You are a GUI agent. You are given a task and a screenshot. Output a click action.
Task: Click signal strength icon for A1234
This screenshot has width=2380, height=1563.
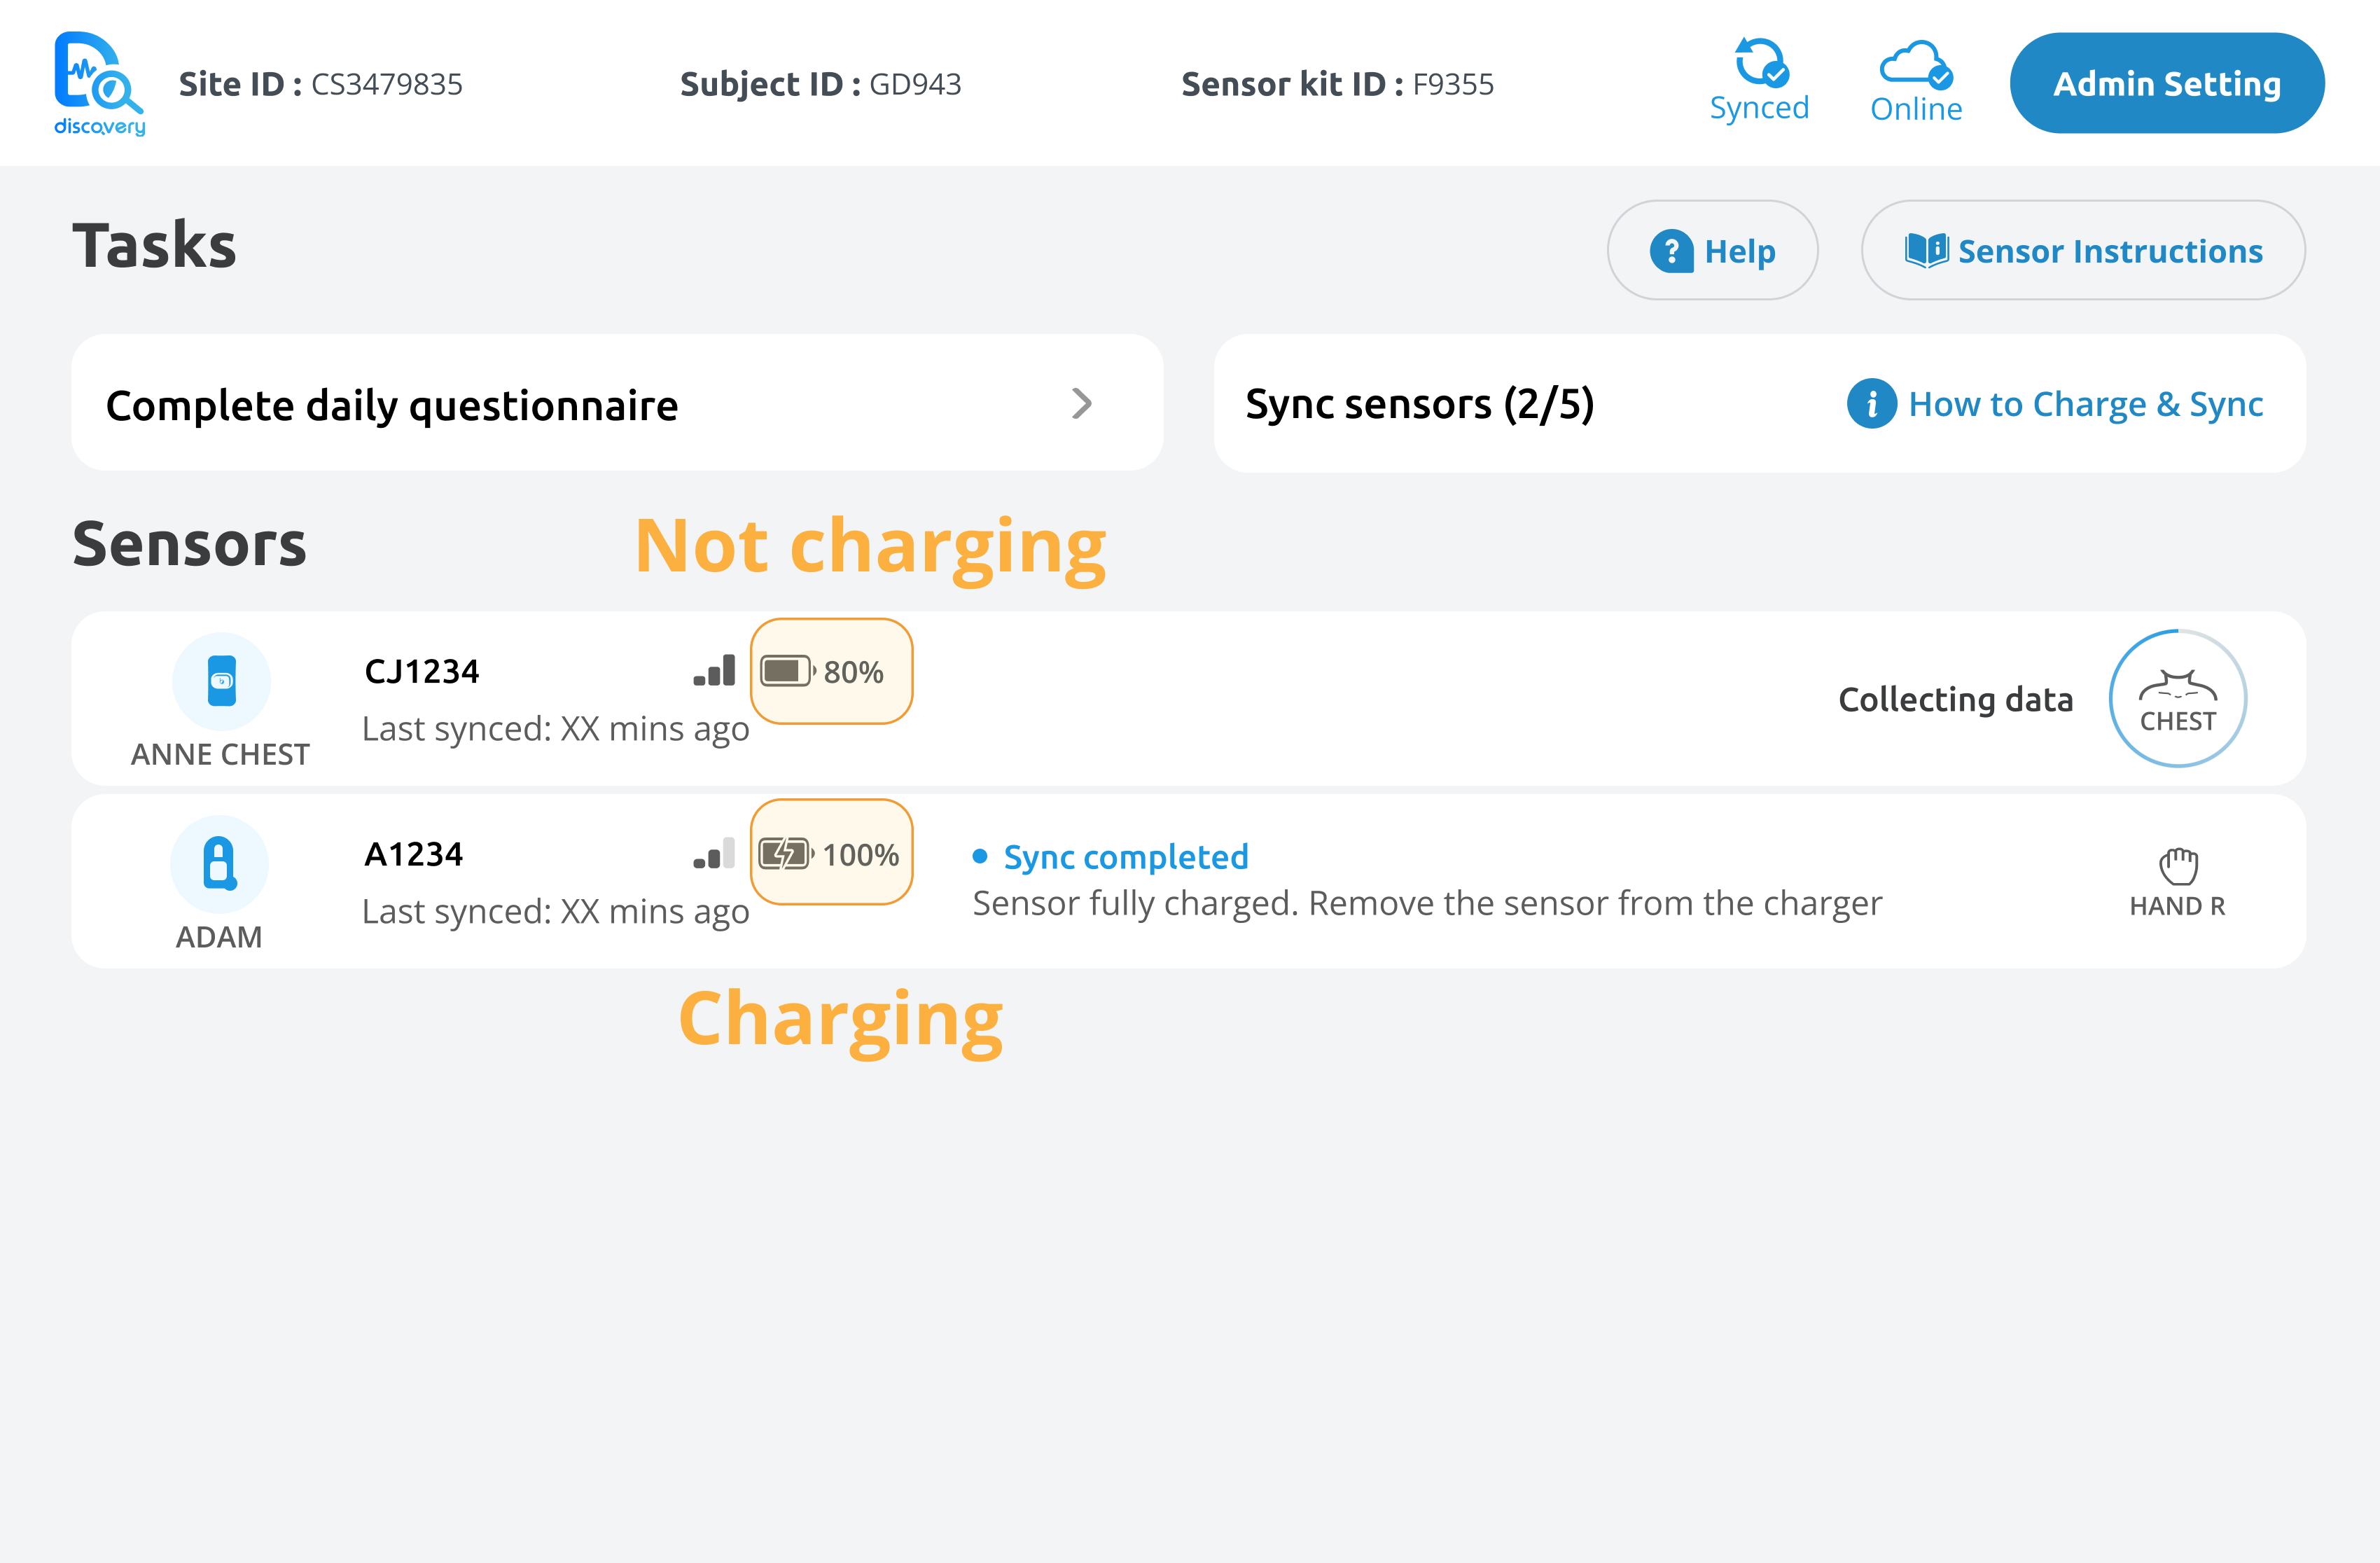(714, 853)
